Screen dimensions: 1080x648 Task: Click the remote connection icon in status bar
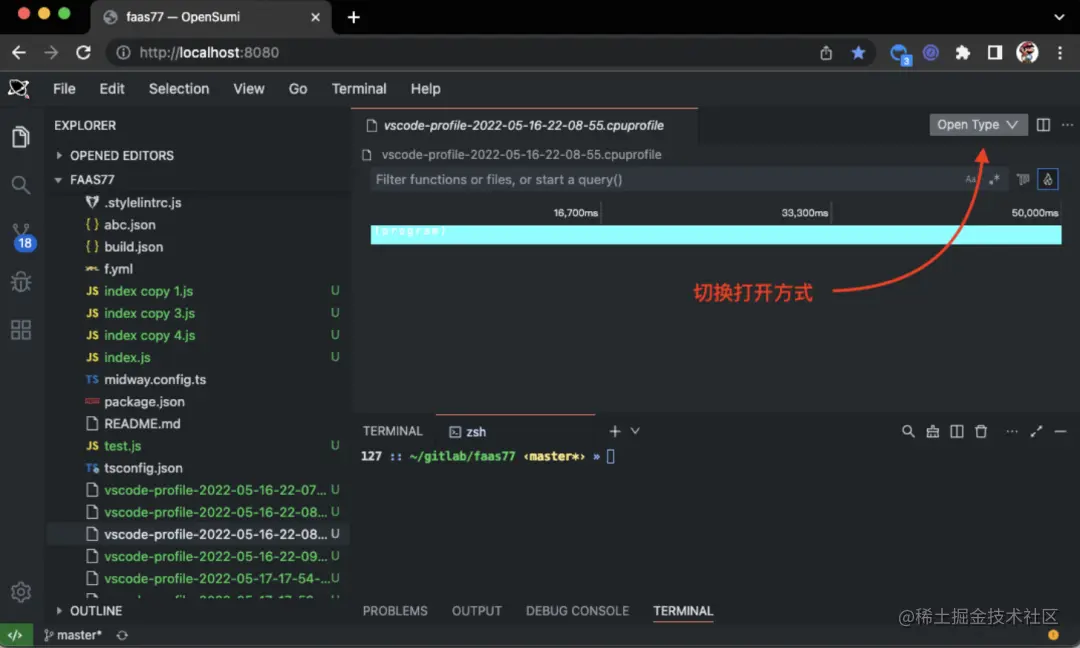click(16, 635)
